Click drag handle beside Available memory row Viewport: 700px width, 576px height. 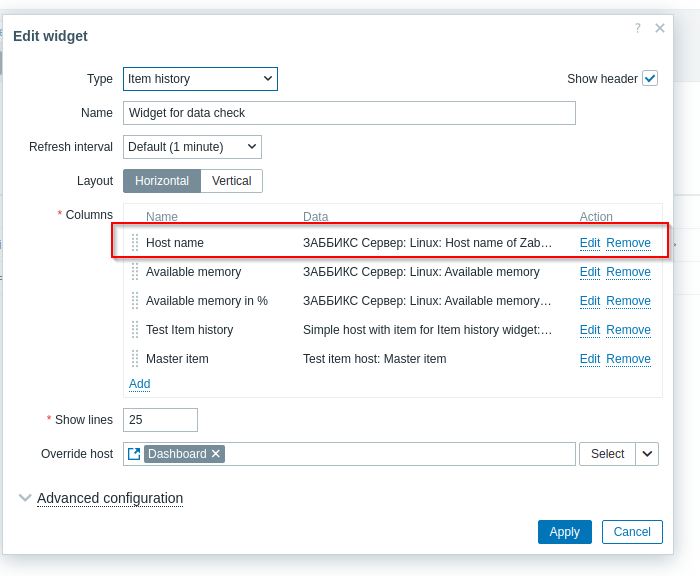click(x=135, y=271)
